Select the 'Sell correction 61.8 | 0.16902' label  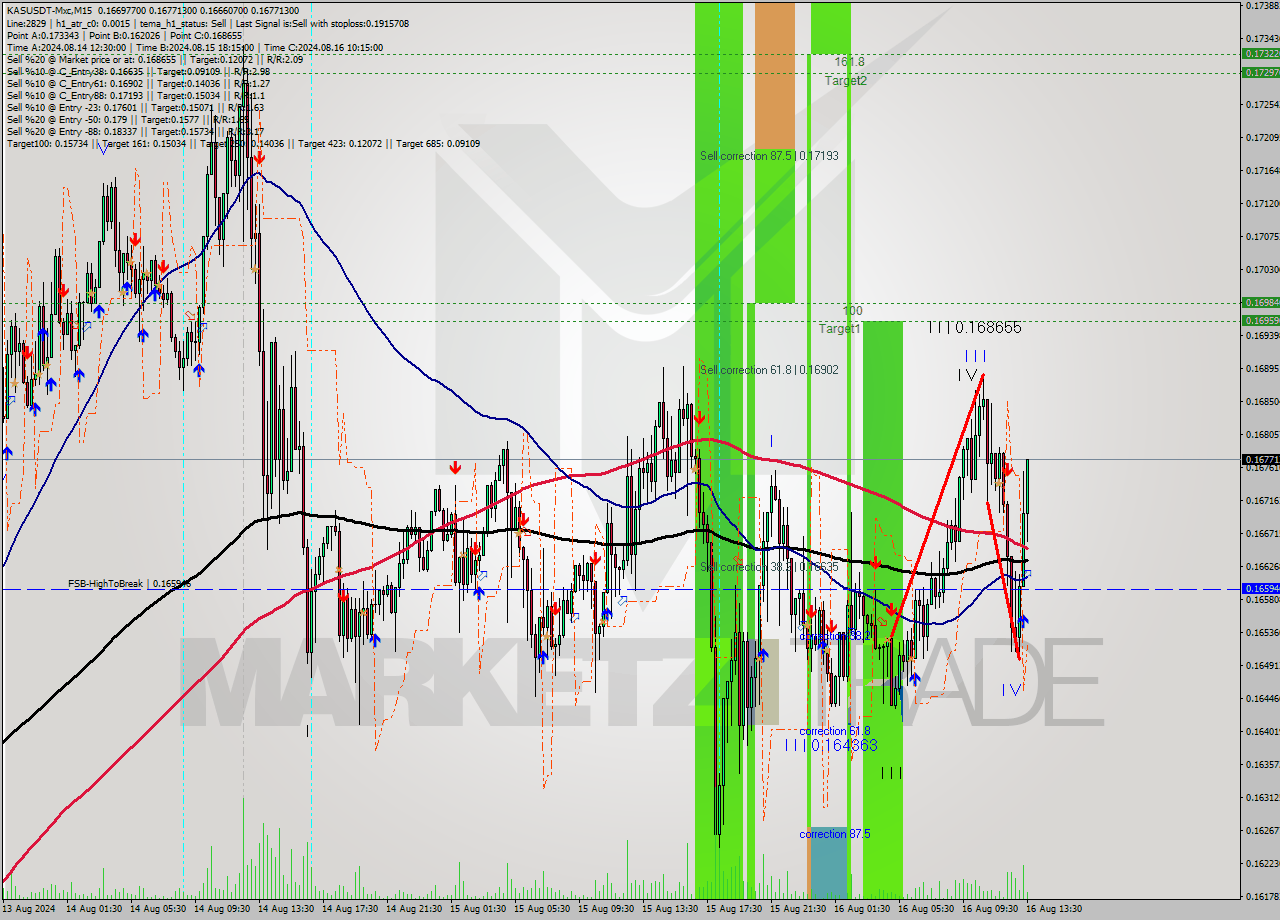coord(769,370)
